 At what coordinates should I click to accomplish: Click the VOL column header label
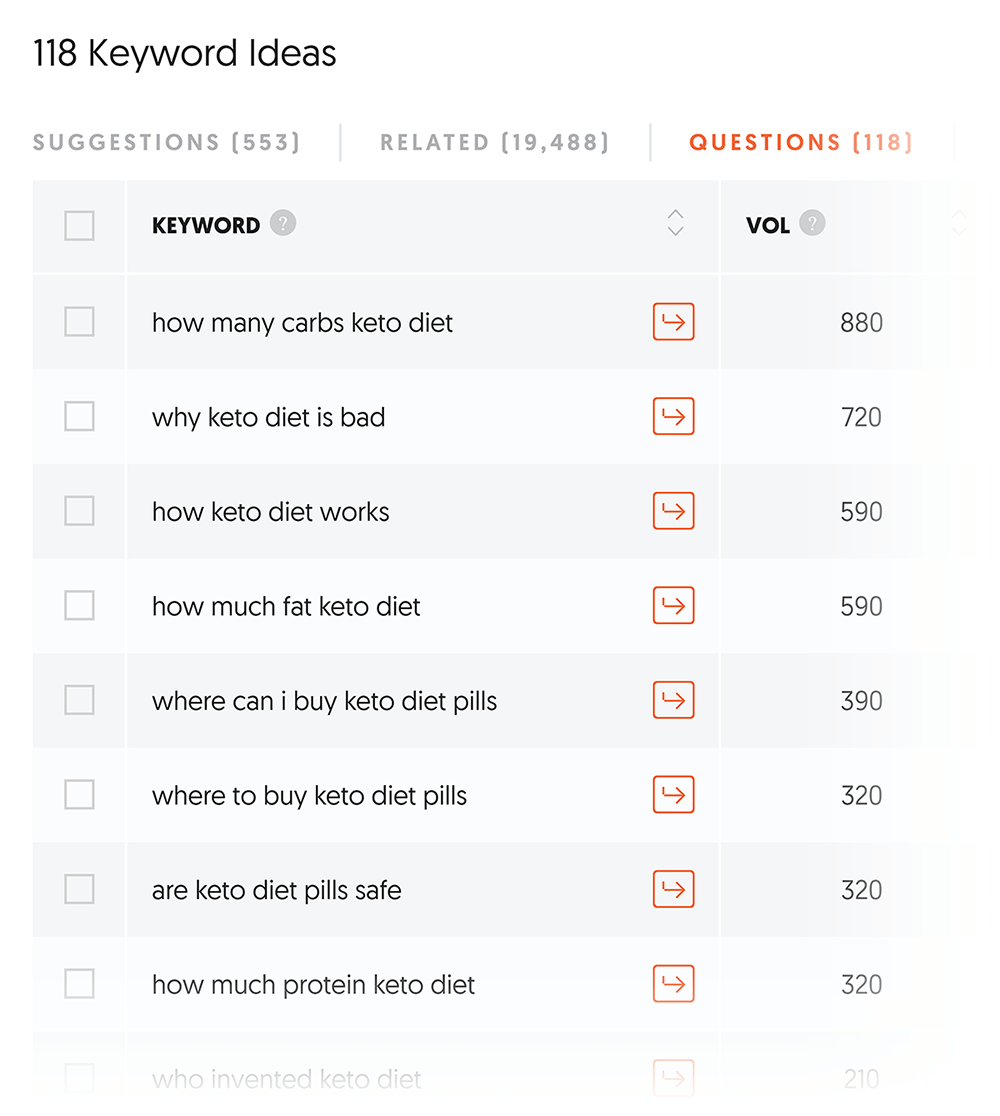(x=768, y=226)
